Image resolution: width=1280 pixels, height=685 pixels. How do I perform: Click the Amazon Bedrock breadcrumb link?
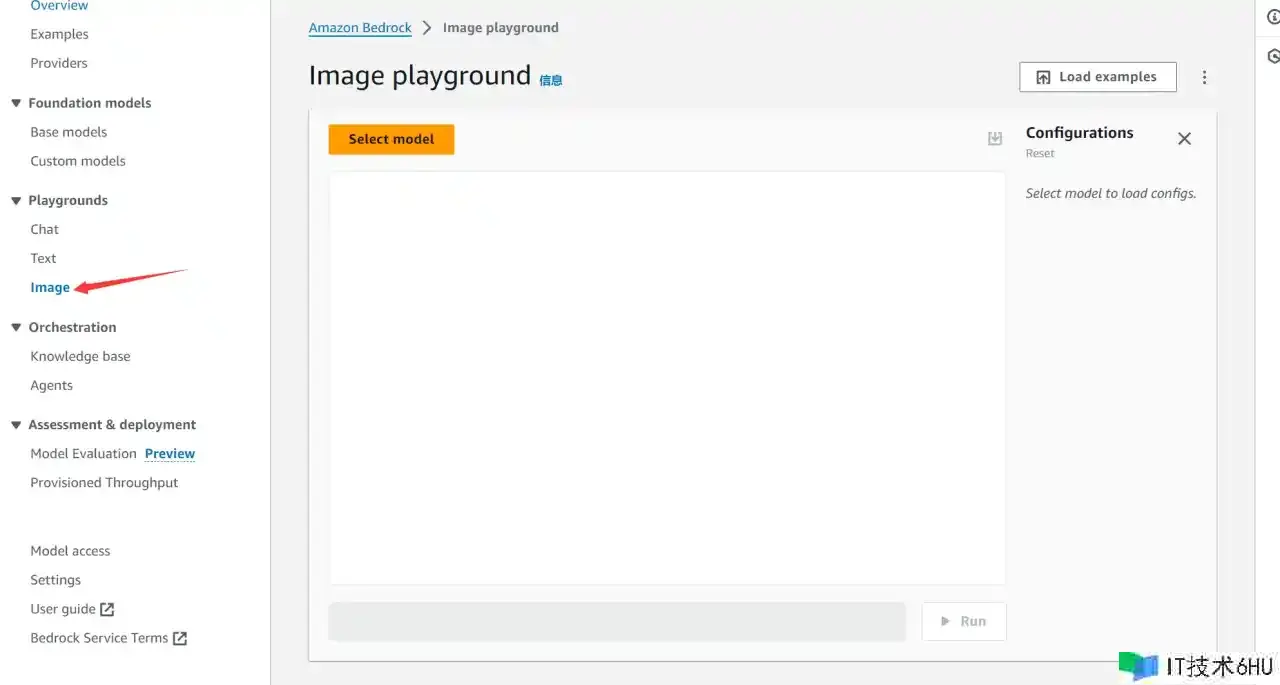(360, 28)
